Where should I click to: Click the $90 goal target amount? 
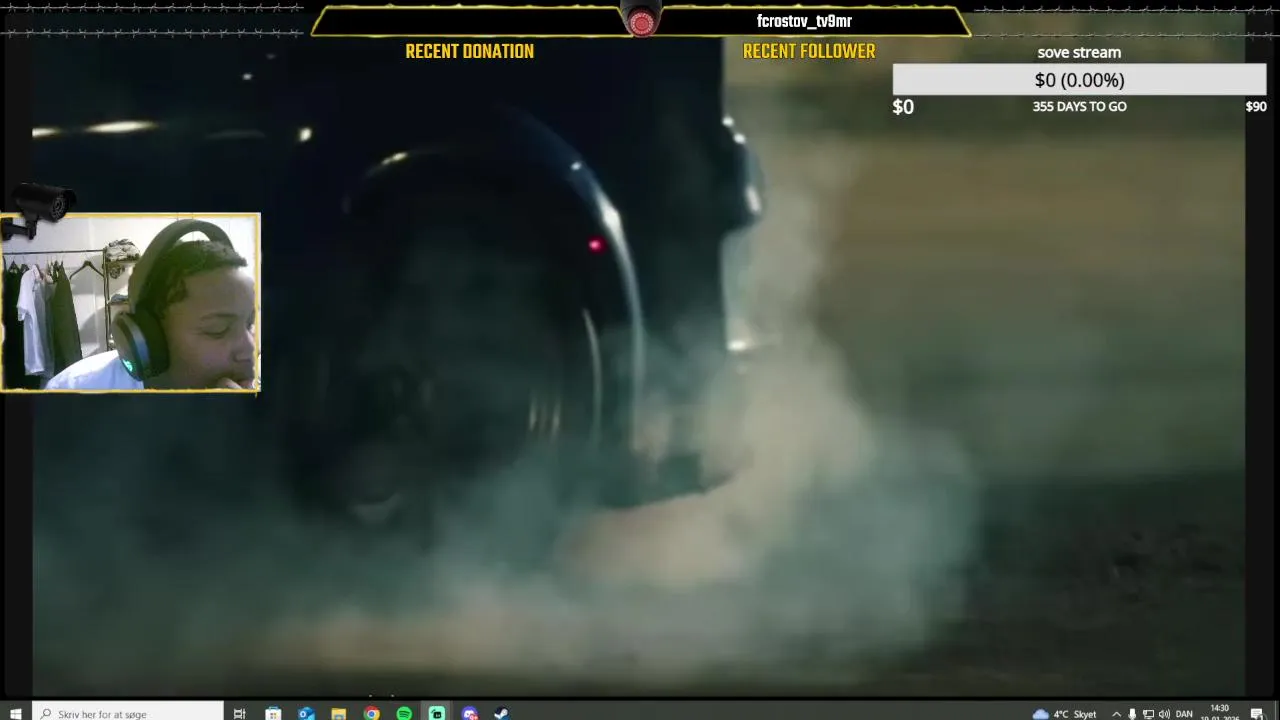(1256, 106)
